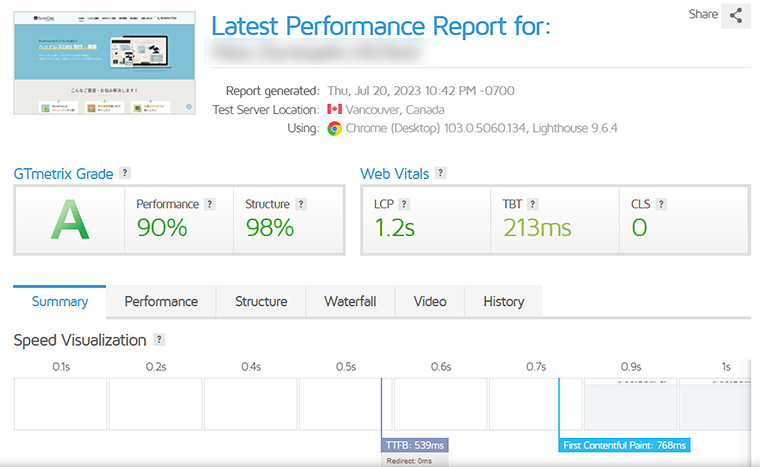Click the First Contentful Paint 768ms marker
The width and height of the screenshot is (760, 467).
coord(624,445)
